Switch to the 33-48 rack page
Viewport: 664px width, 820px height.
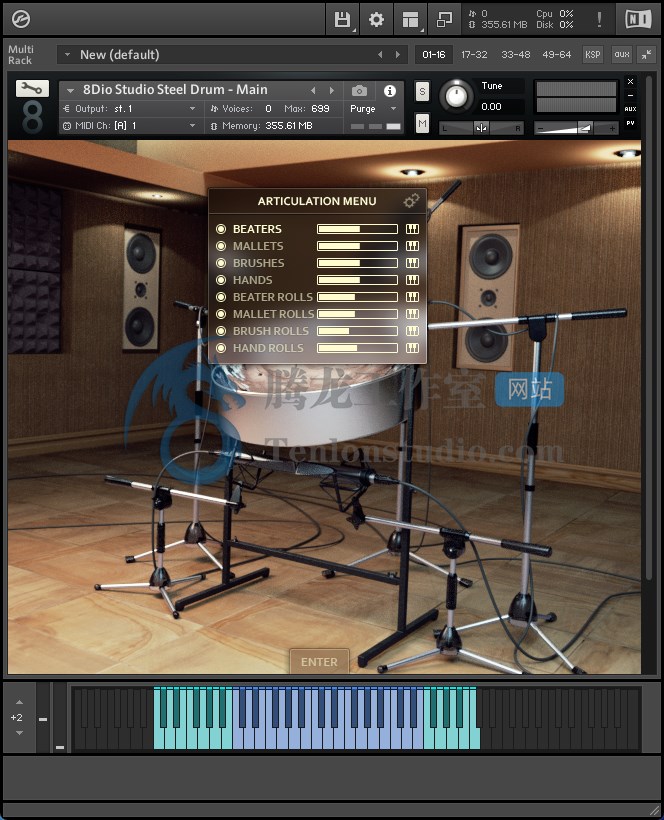point(516,54)
